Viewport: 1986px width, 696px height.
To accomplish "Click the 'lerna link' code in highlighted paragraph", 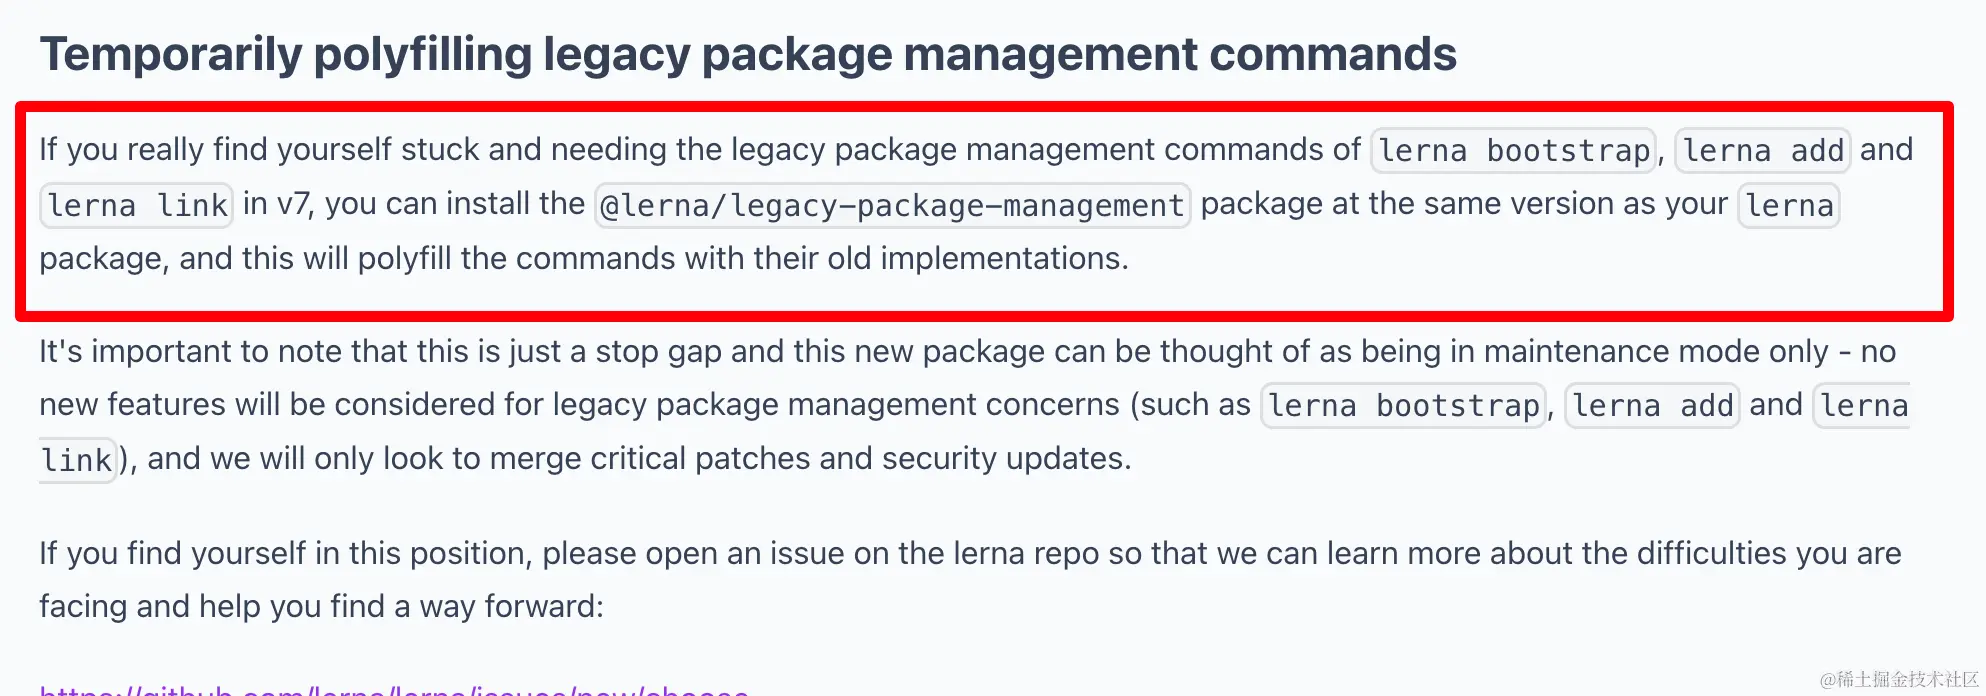I will click(x=137, y=205).
